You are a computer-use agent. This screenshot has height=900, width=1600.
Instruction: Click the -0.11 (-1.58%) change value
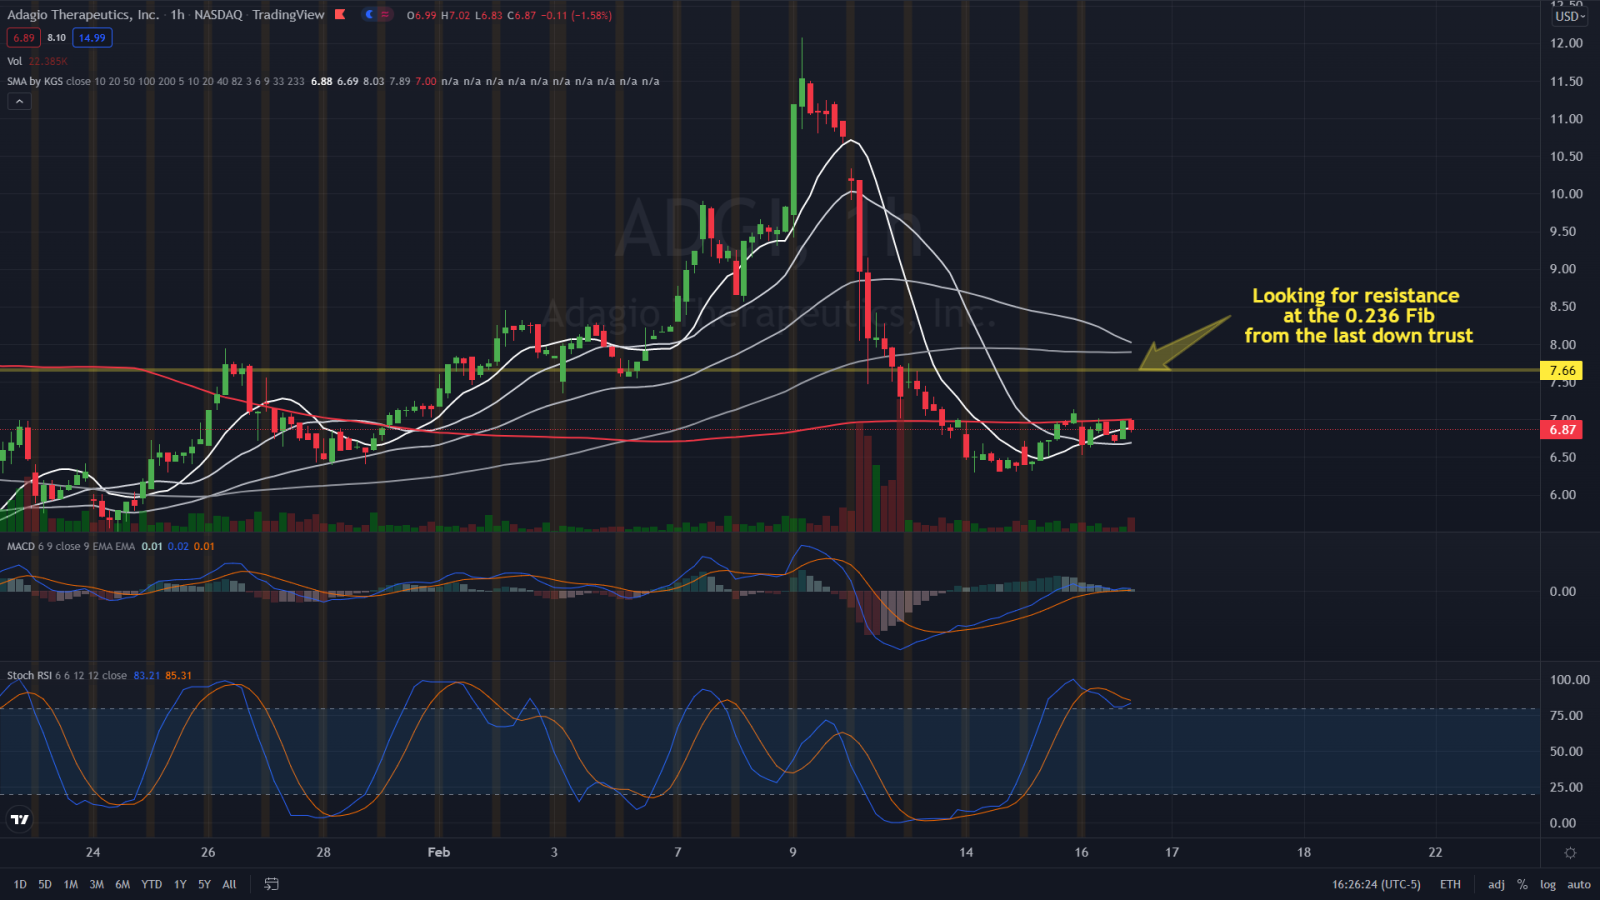click(576, 15)
